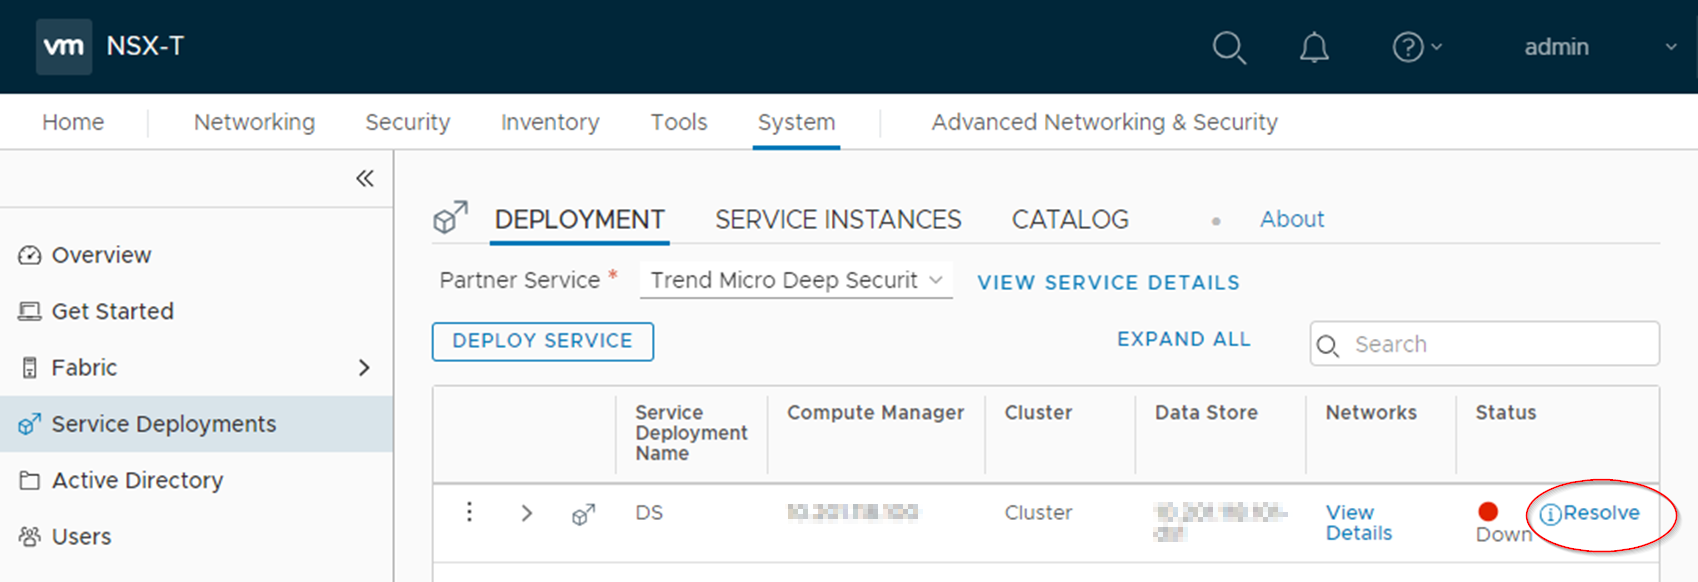Image resolution: width=1698 pixels, height=582 pixels.
Task: Switch to the Catalog tab
Action: click(x=1070, y=220)
